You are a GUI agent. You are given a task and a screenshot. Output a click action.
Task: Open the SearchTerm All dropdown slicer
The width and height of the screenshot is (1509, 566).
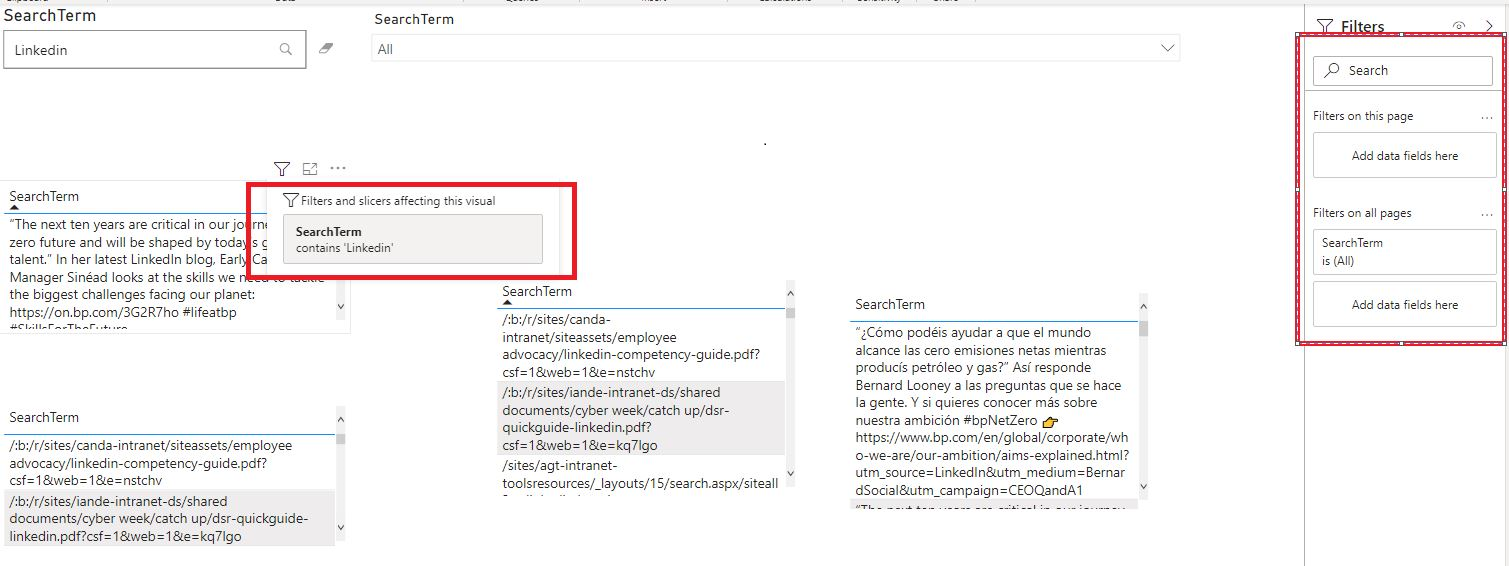tap(776, 48)
